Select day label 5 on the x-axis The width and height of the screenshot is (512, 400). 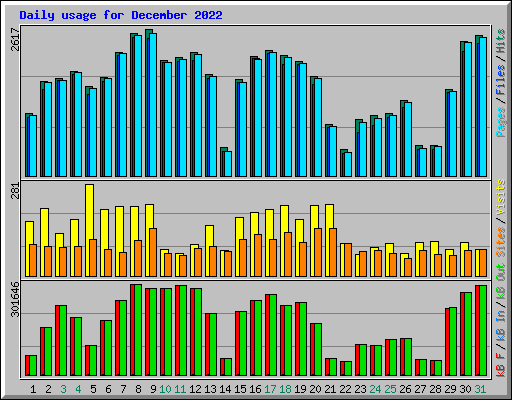[93, 389]
